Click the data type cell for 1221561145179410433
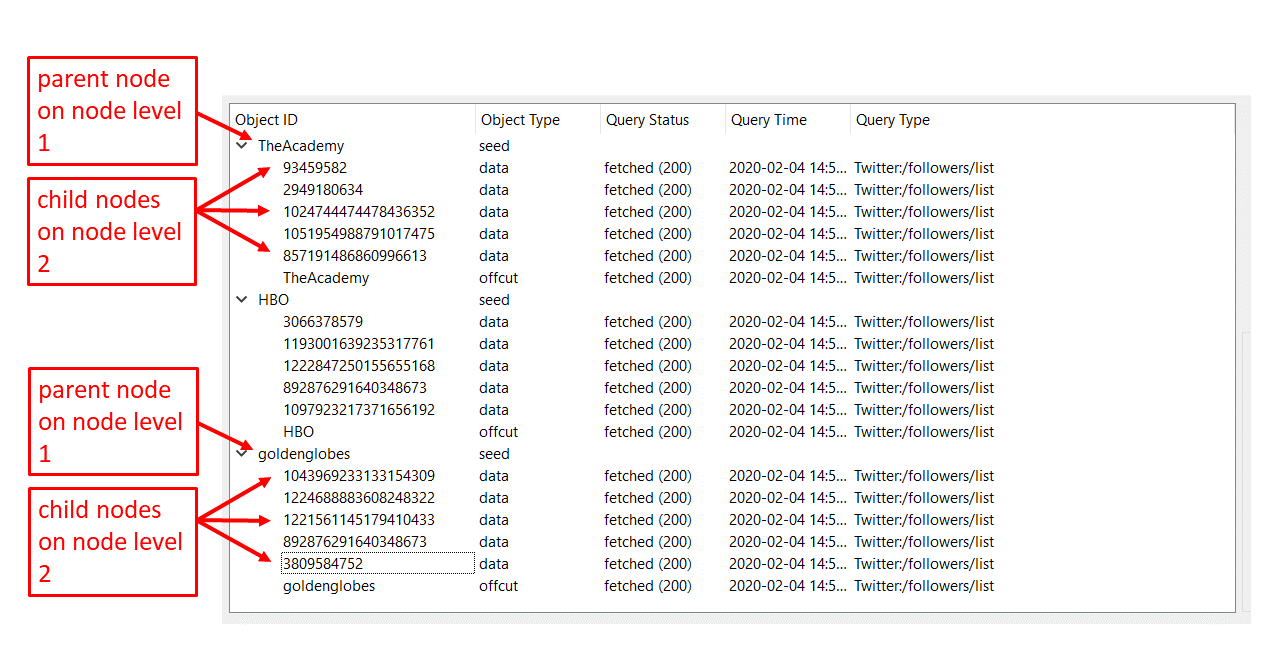Viewport: 1280px width, 662px height. [494, 520]
